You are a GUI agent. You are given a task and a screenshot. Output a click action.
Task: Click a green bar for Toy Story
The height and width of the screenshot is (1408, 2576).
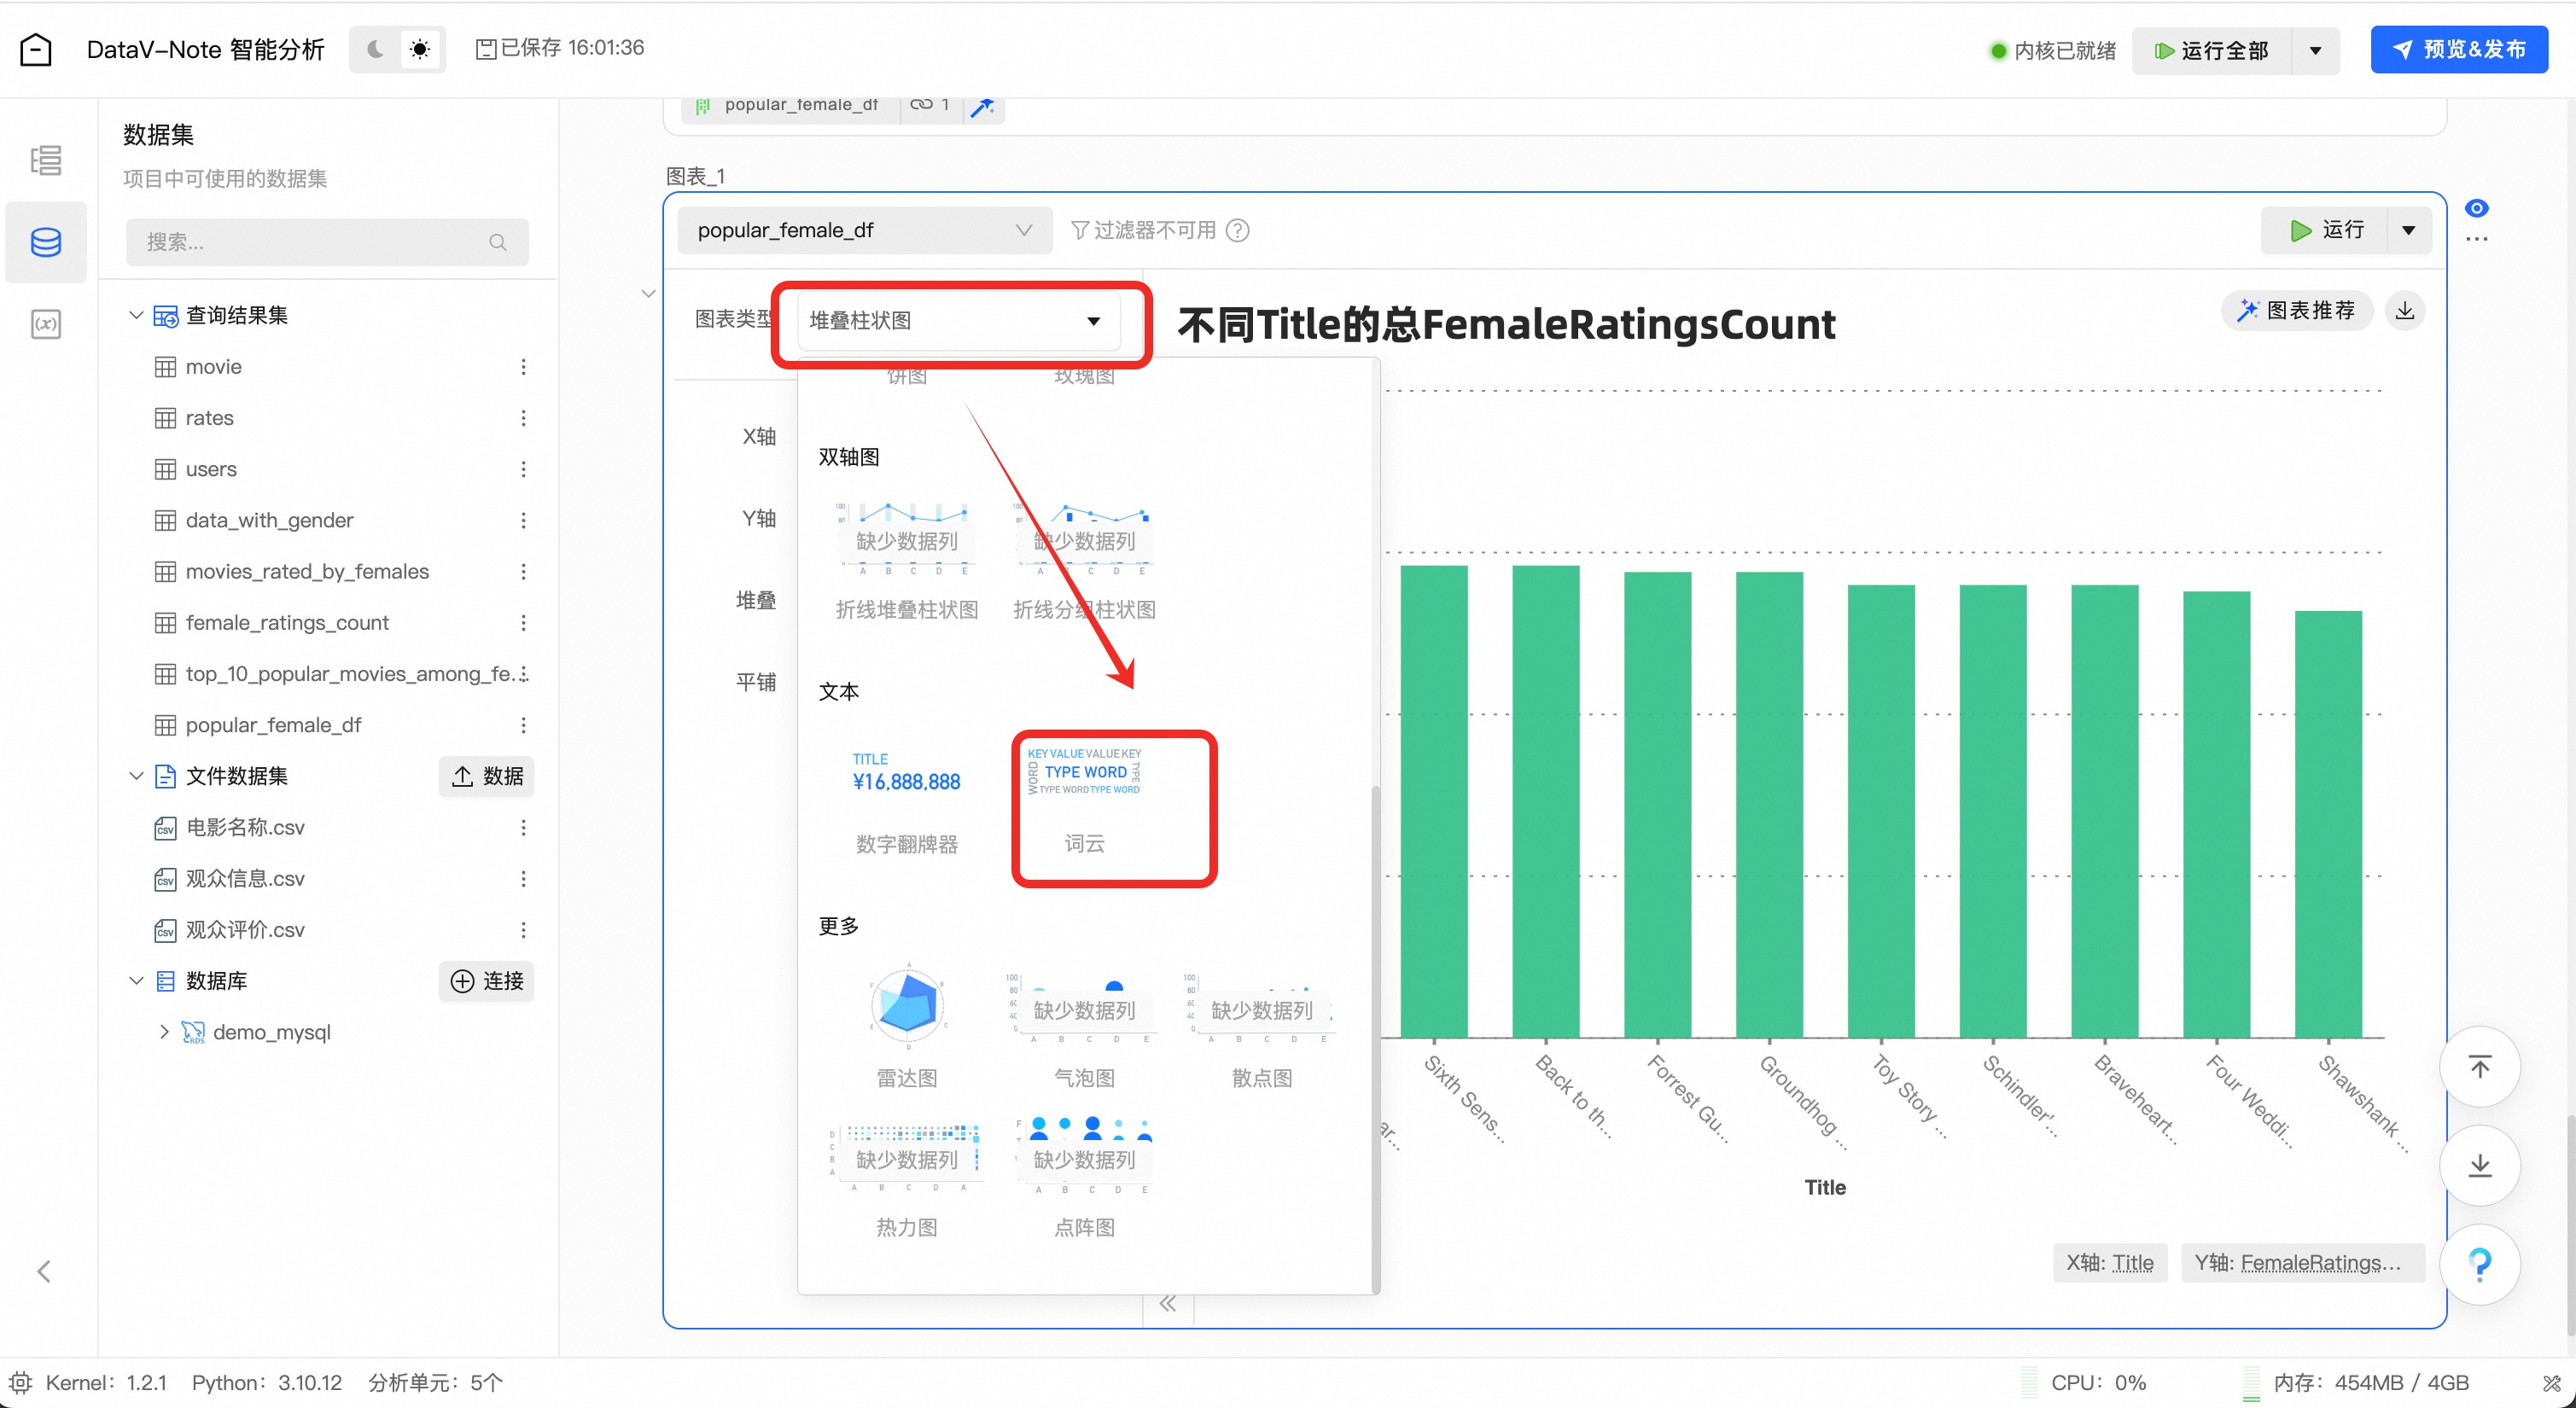tap(1880, 810)
